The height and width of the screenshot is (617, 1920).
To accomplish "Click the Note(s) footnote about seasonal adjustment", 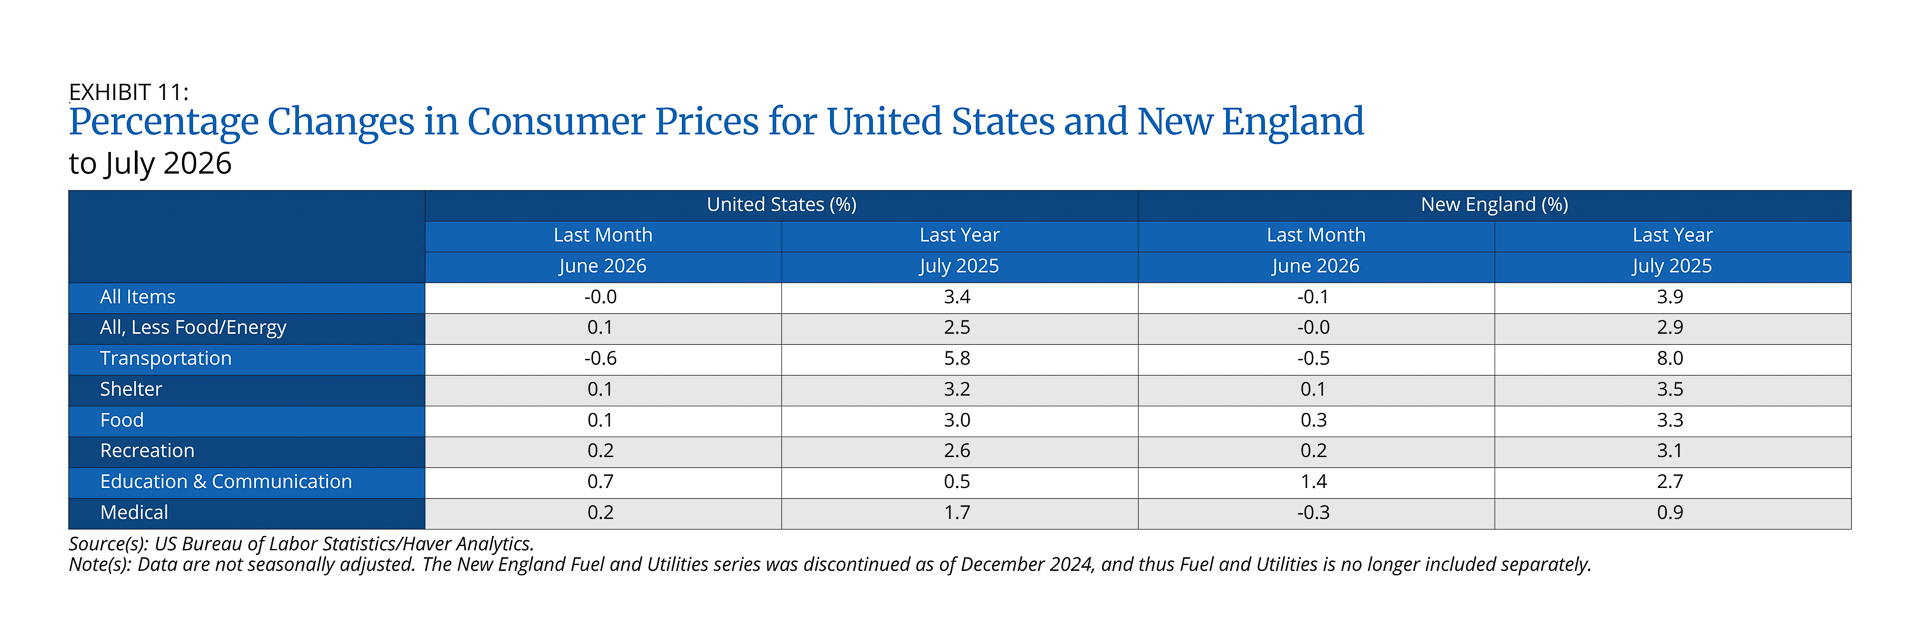I will pos(830,564).
